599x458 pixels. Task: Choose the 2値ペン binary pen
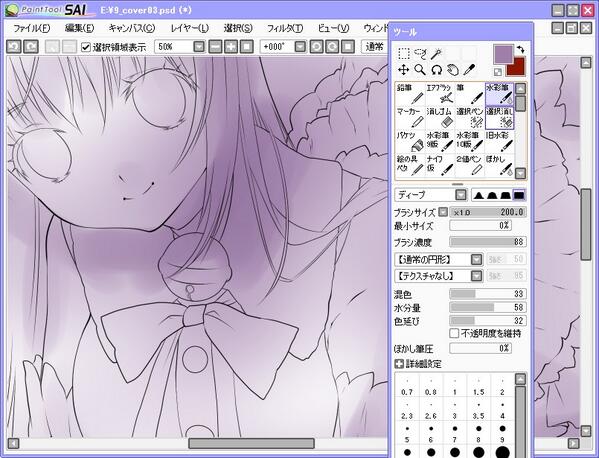[470, 165]
